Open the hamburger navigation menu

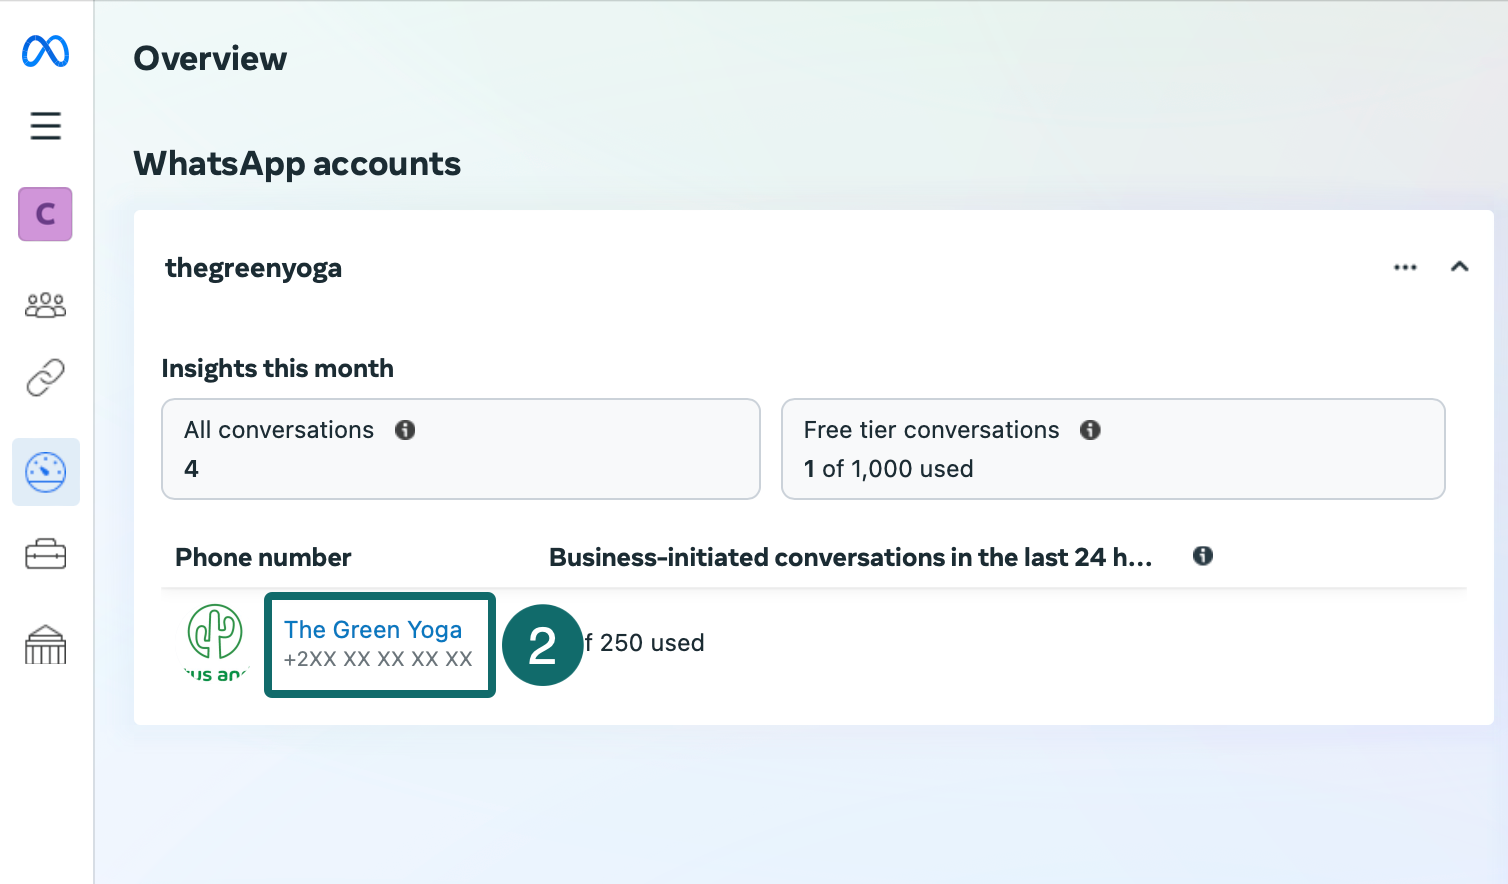click(46, 126)
